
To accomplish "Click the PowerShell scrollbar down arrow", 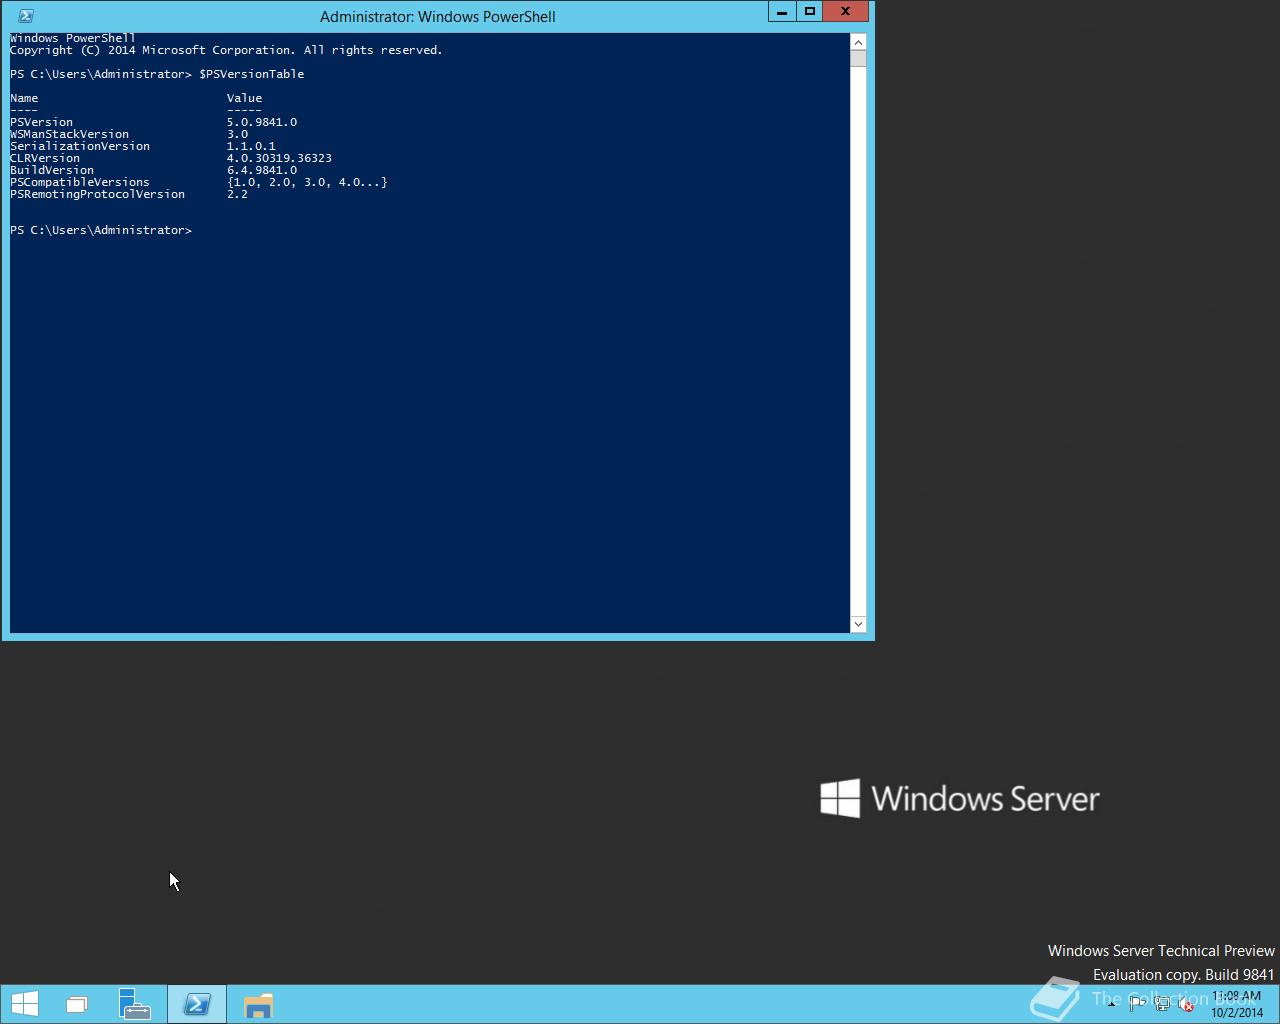I will [x=858, y=624].
